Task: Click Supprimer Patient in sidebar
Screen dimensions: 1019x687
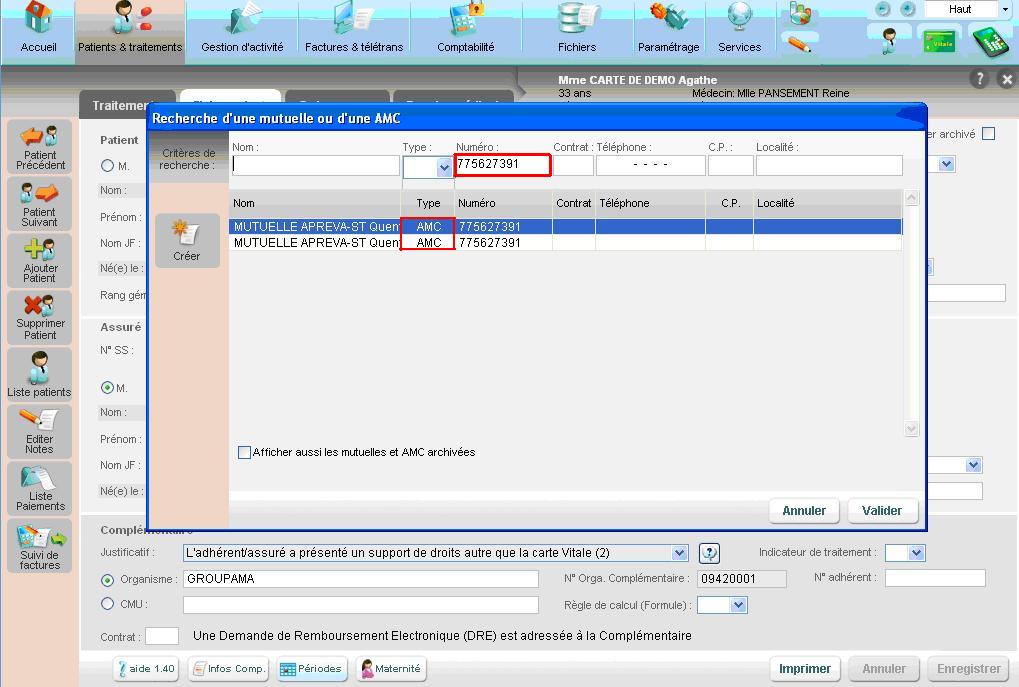Action: [x=40, y=317]
